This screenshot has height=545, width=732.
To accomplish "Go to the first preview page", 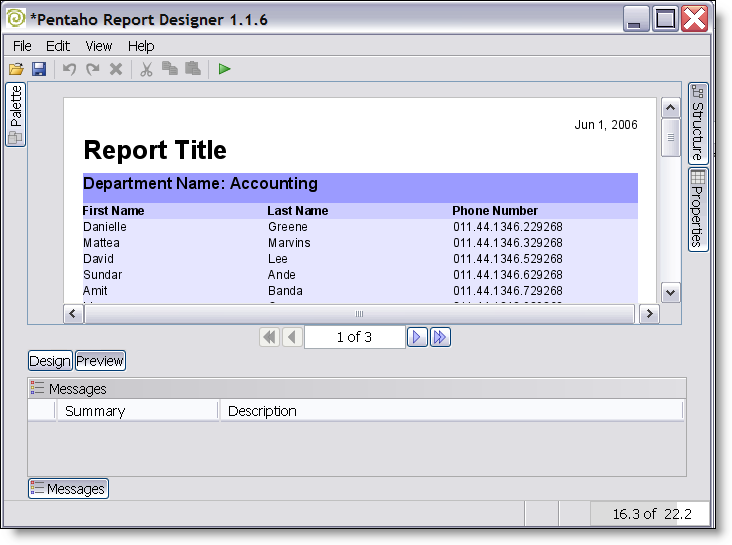I will (x=269, y=337).
